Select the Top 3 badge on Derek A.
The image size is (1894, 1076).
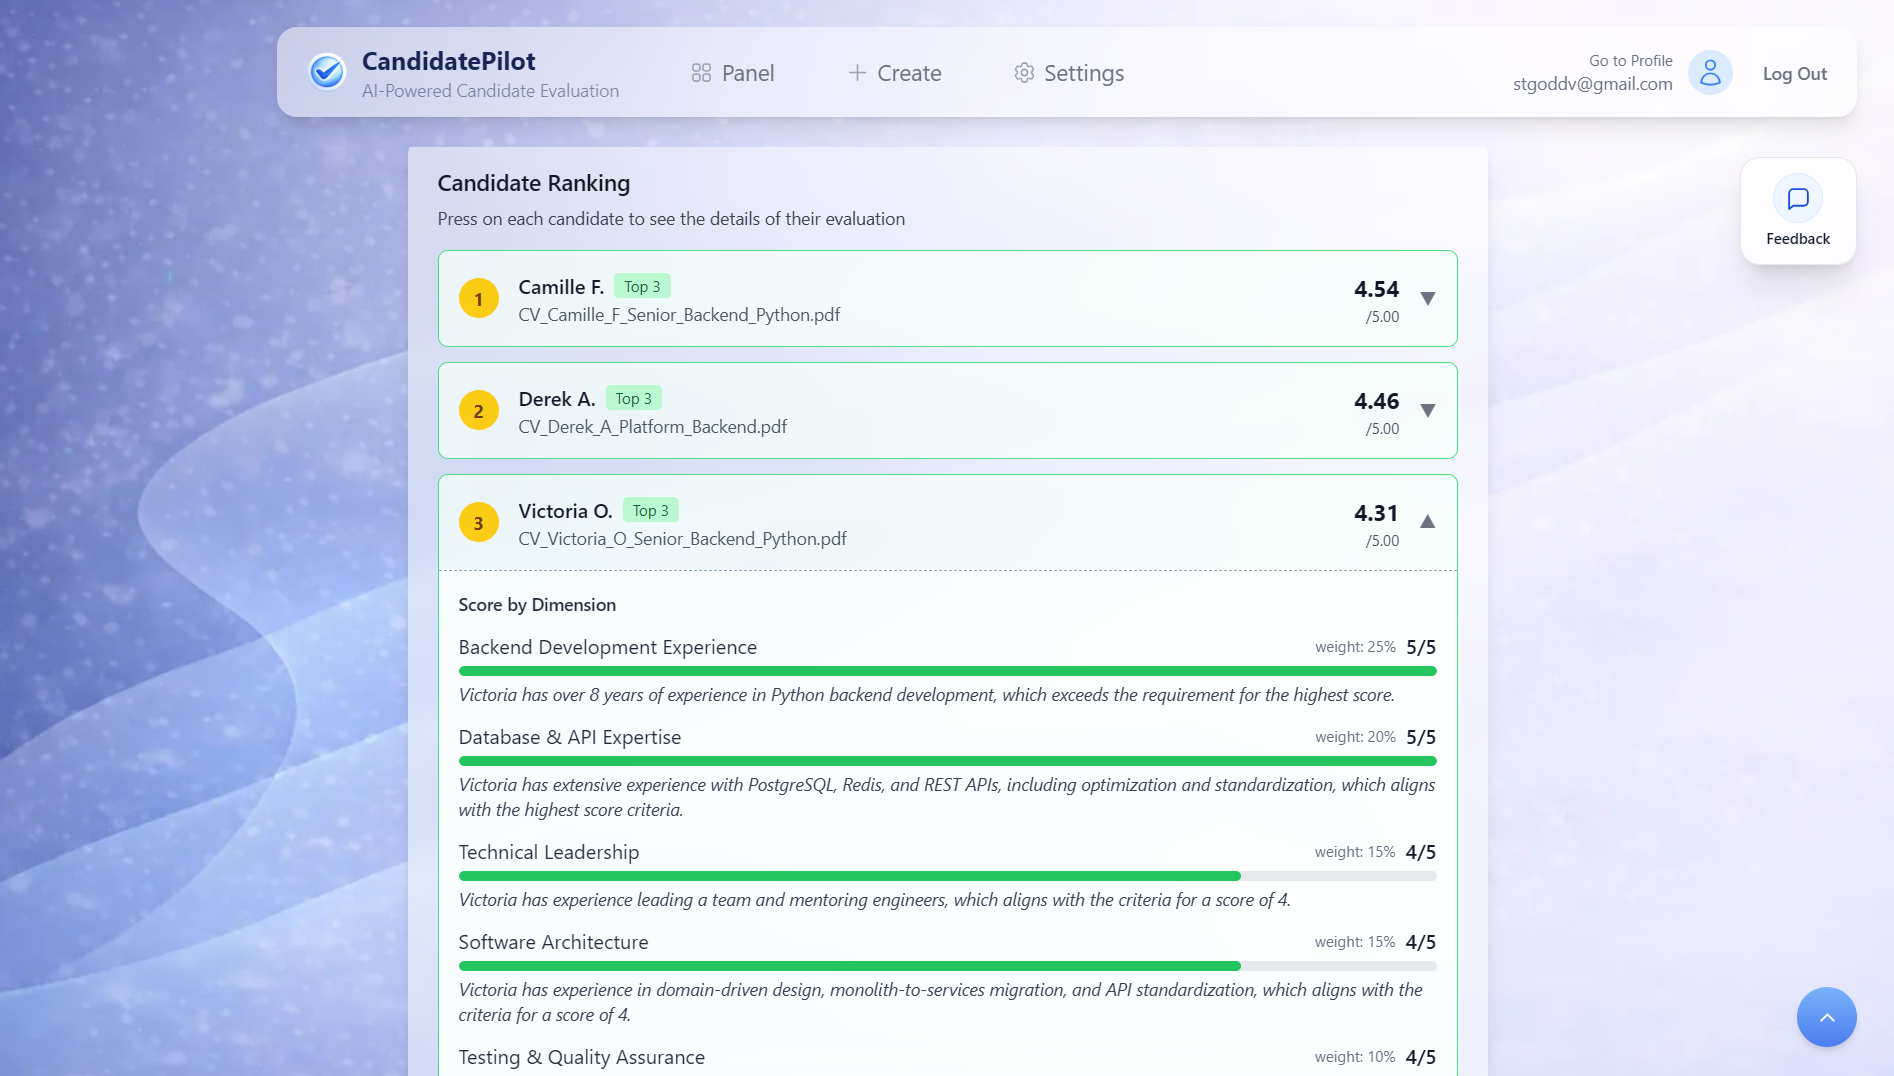[634, 397]
